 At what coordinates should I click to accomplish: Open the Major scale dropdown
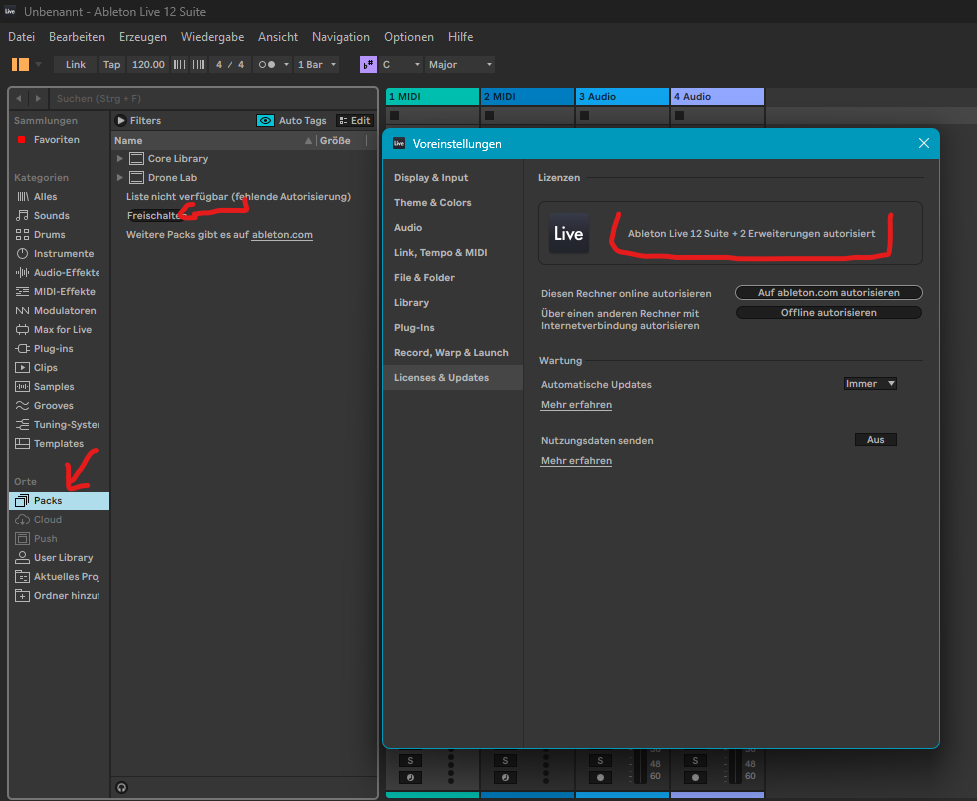[x=460, y=65]
